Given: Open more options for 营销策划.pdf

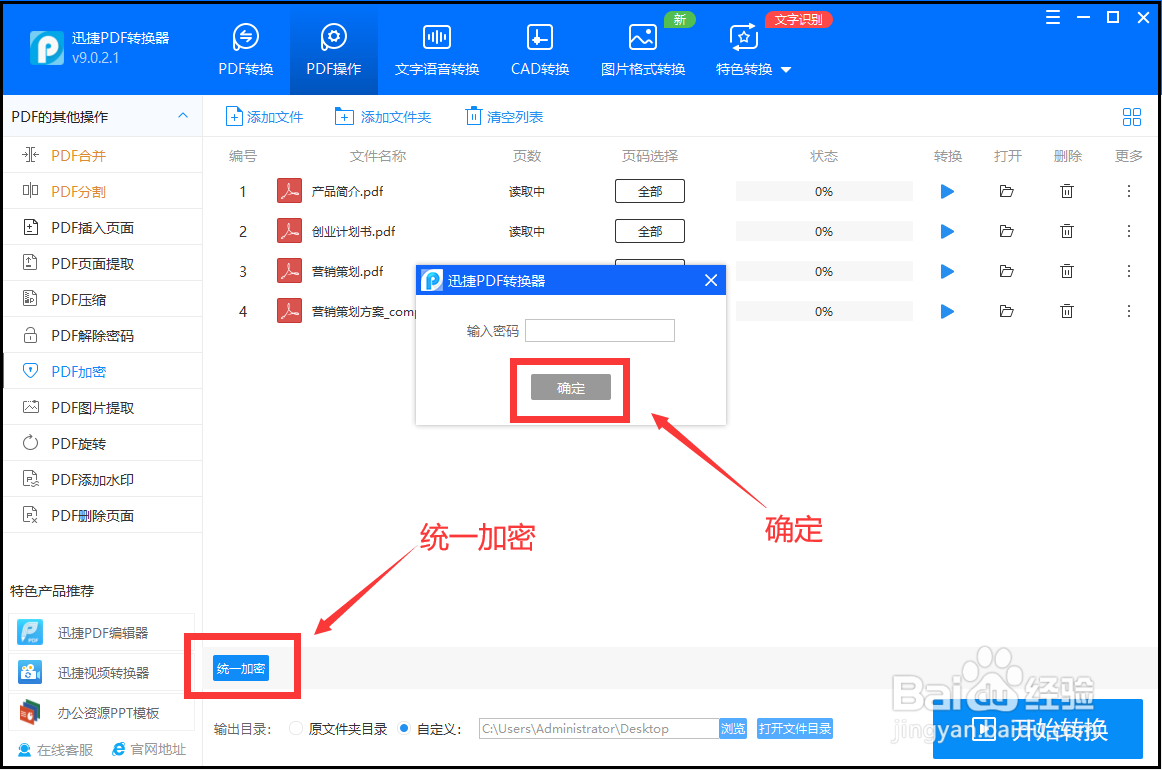Looking at the screenshot, I should tap(1129, 271).
